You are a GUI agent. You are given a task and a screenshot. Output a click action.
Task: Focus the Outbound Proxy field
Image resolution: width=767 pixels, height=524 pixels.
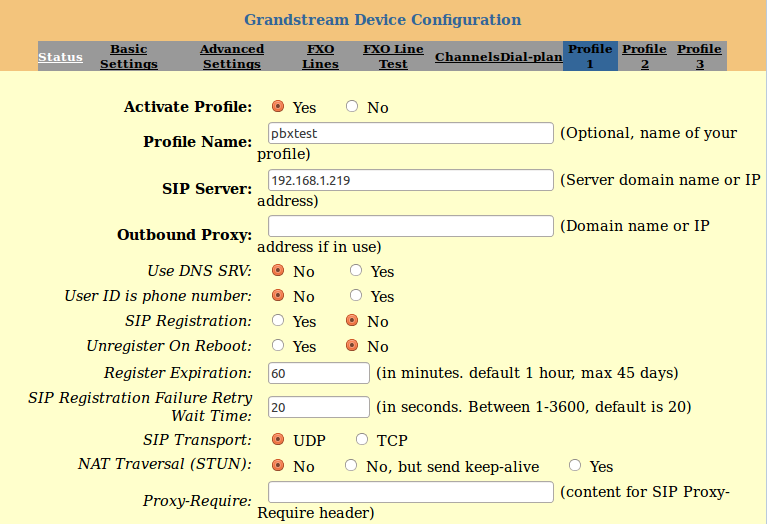pyautogui.click(x=411, y=226)
